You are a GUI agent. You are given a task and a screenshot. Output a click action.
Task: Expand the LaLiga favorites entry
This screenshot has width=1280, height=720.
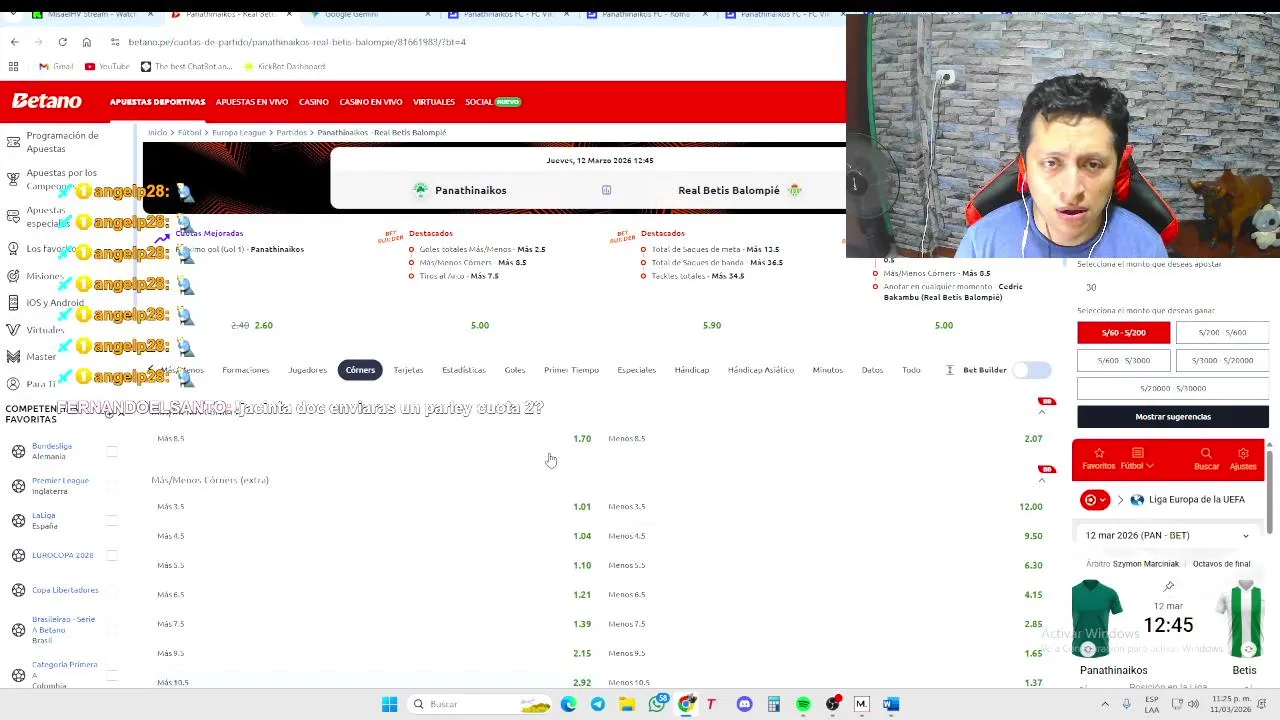112,520
